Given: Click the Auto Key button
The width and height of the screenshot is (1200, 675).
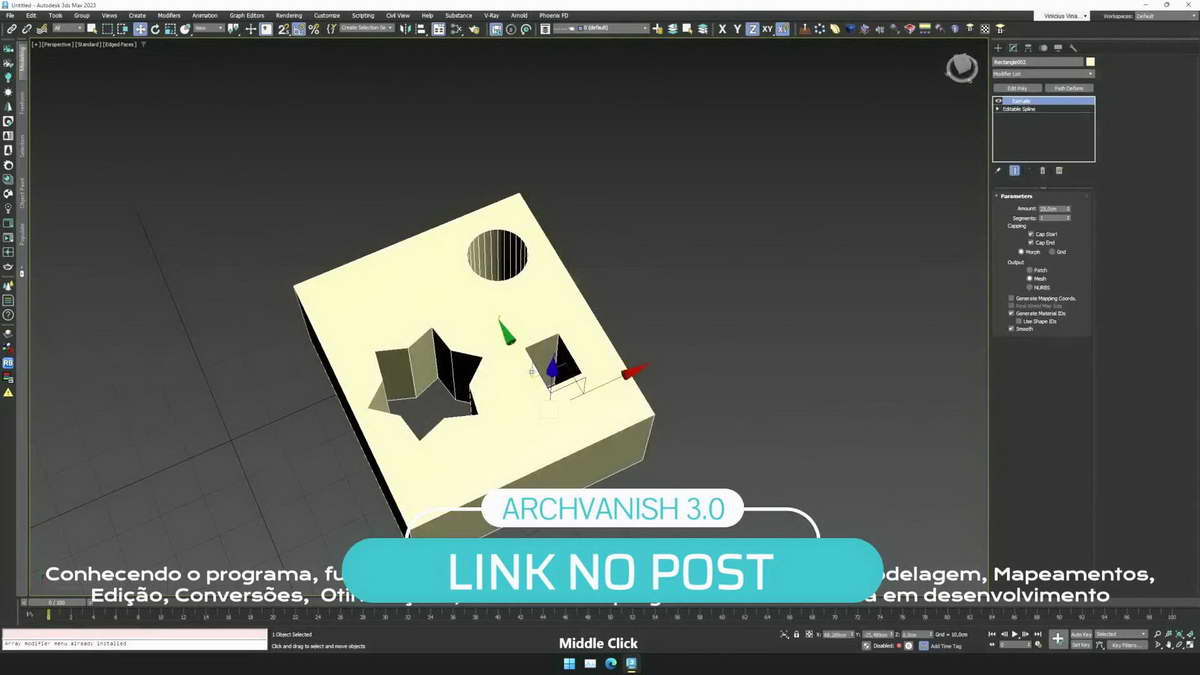Looking at the screenshot, I should pos(1081,634).
